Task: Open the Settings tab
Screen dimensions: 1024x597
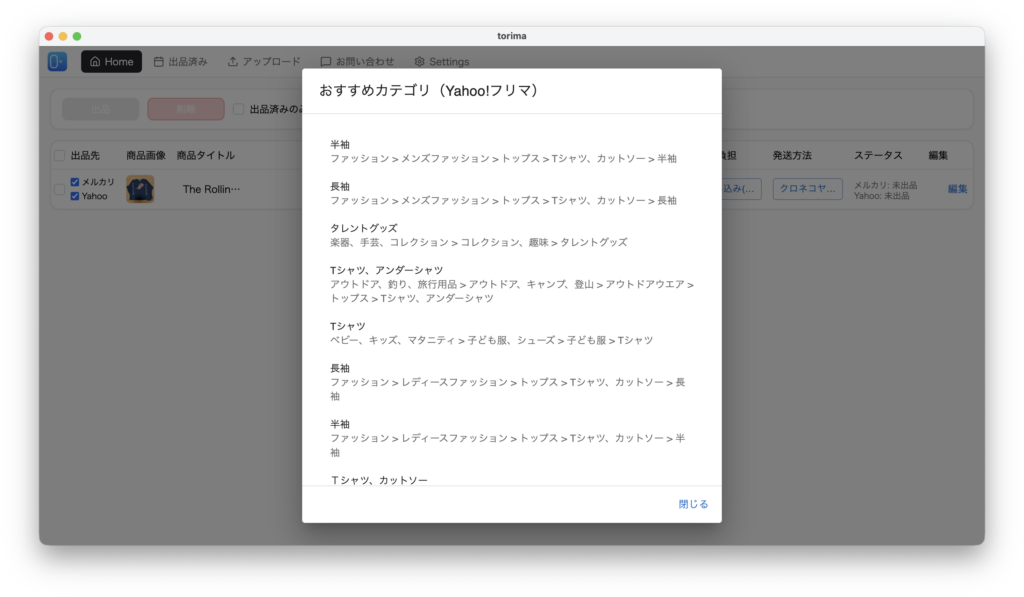Action: click(x=441, y=62)
